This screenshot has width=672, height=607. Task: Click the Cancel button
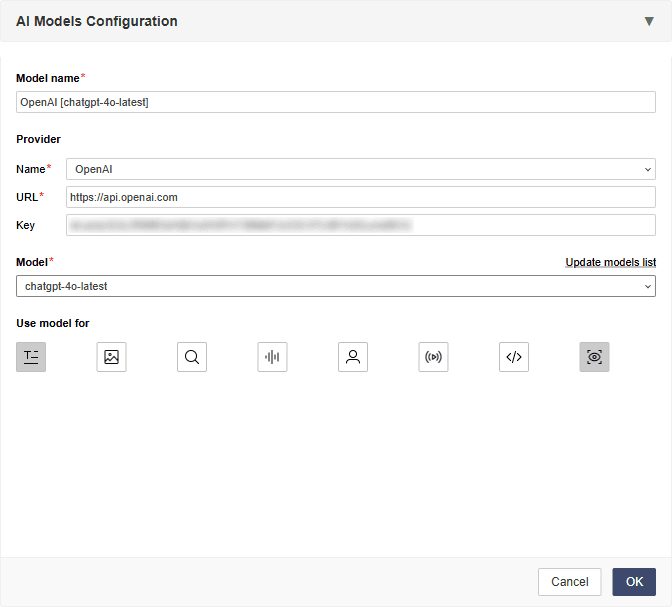(570, 582)
